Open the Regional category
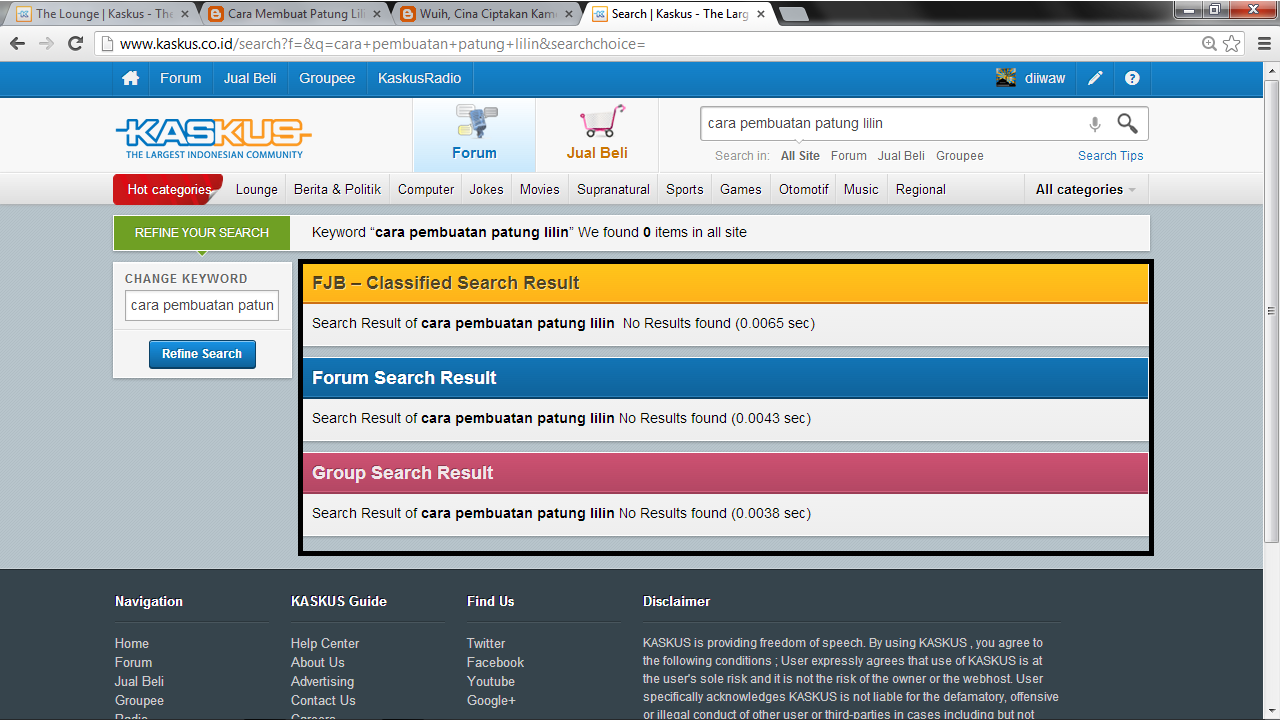 pyautogui.click(x=921, y=189)
